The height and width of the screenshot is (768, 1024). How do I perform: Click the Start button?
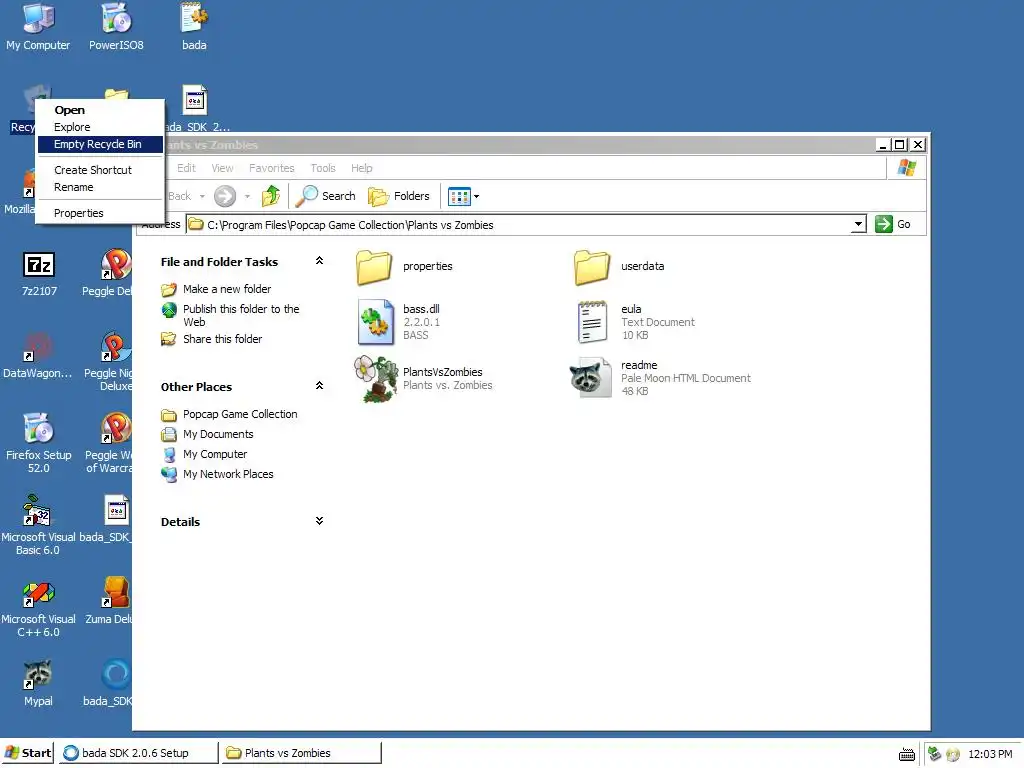27,753
